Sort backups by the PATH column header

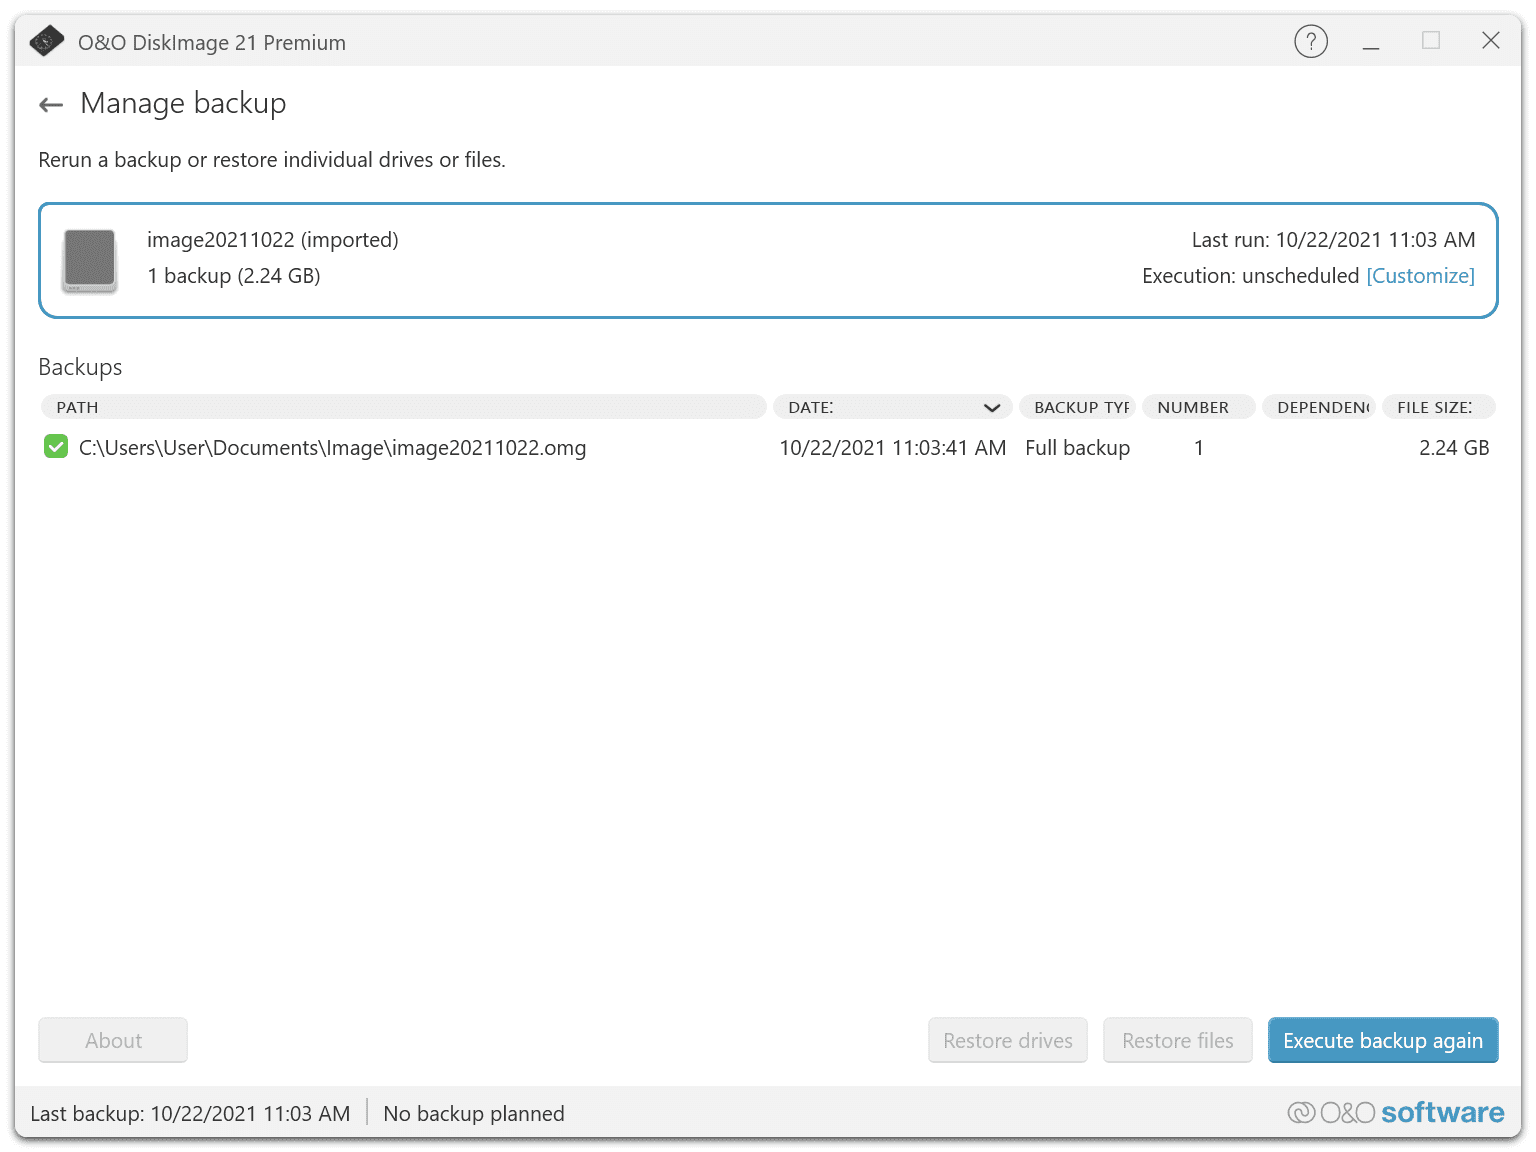[x=403, y=407]
